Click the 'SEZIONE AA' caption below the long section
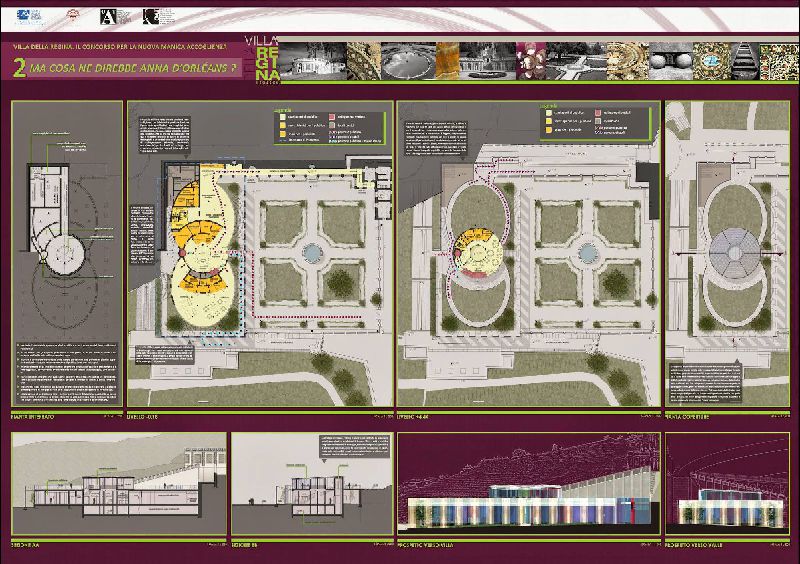The height and width of the screenshot is (564, 800). point(26,545)
